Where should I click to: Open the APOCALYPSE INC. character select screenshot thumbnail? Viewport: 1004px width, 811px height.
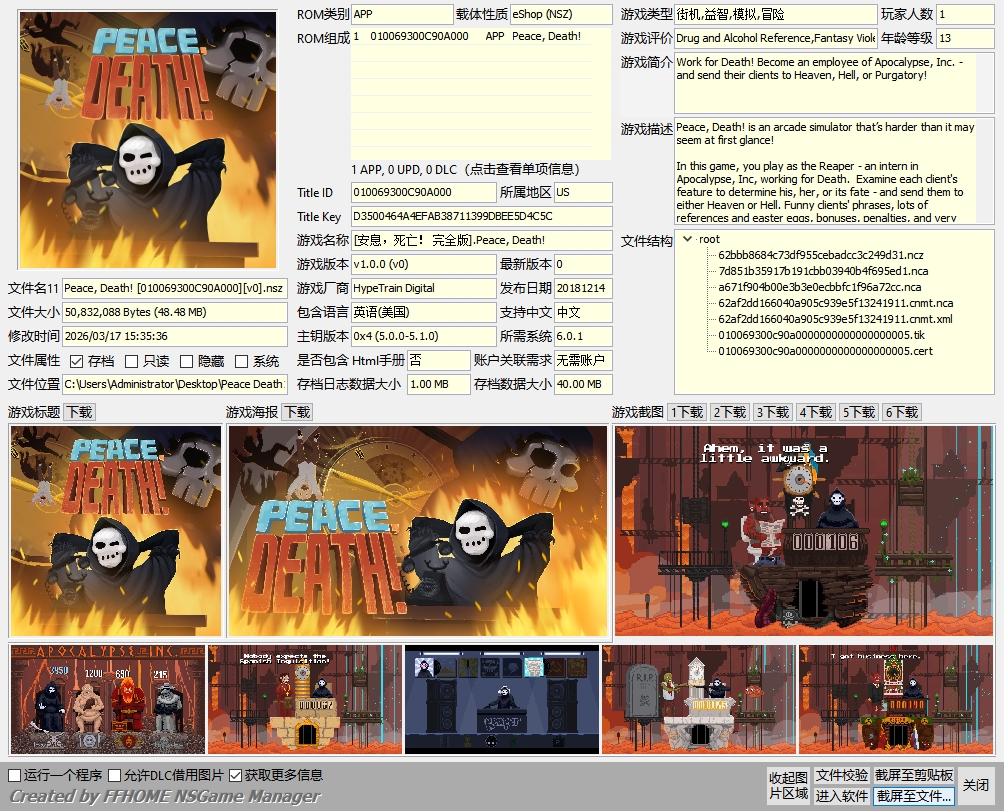tap(105, 699)
